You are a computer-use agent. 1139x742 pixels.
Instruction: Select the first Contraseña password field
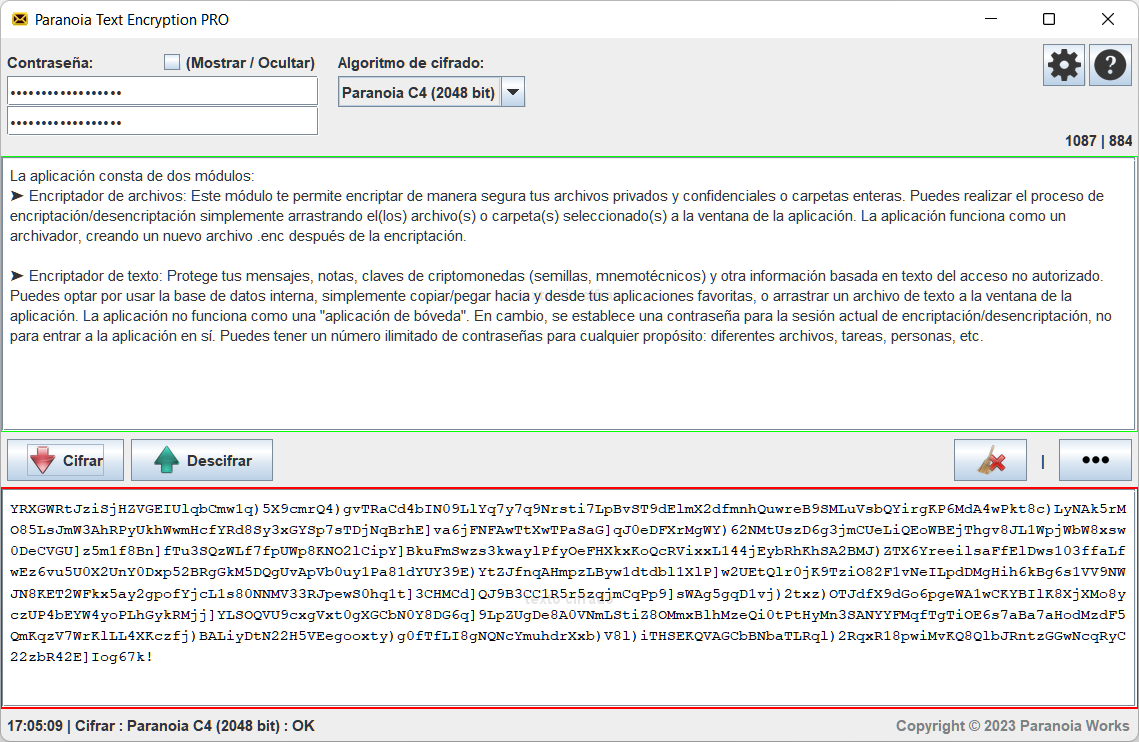pos(162,90)
